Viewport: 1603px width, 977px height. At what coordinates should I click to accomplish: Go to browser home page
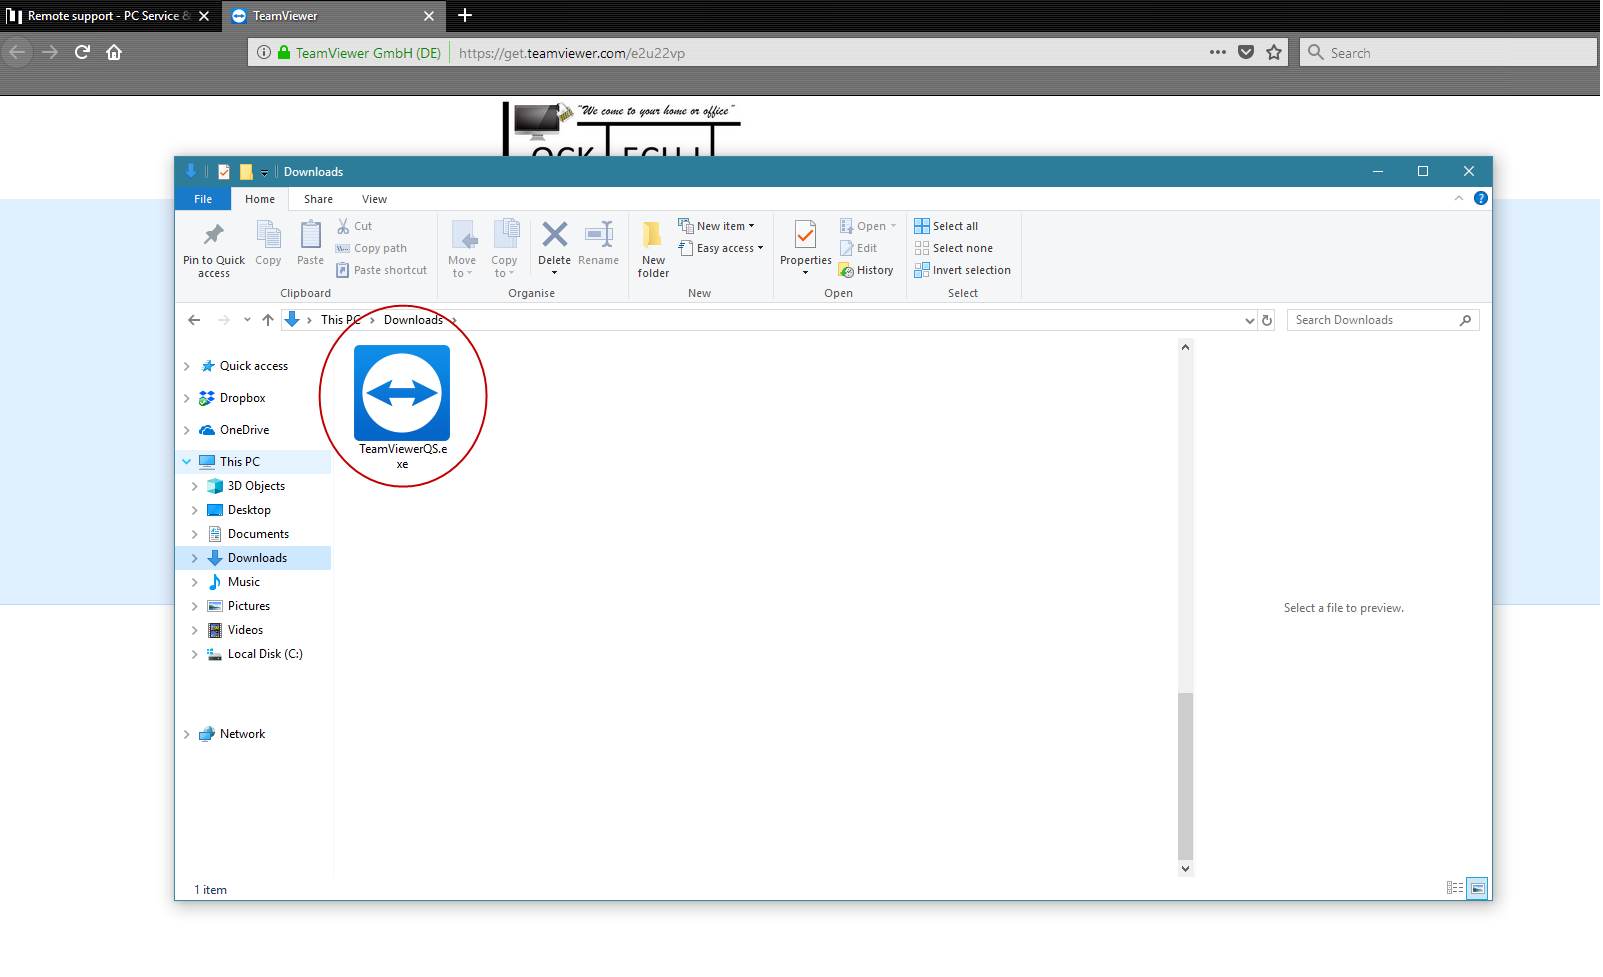point(114,52)
